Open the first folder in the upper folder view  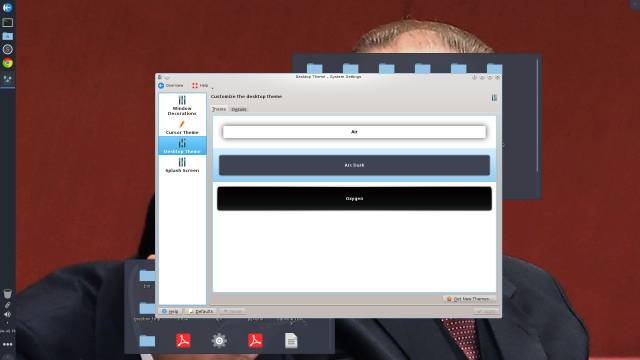coord(315,68)
